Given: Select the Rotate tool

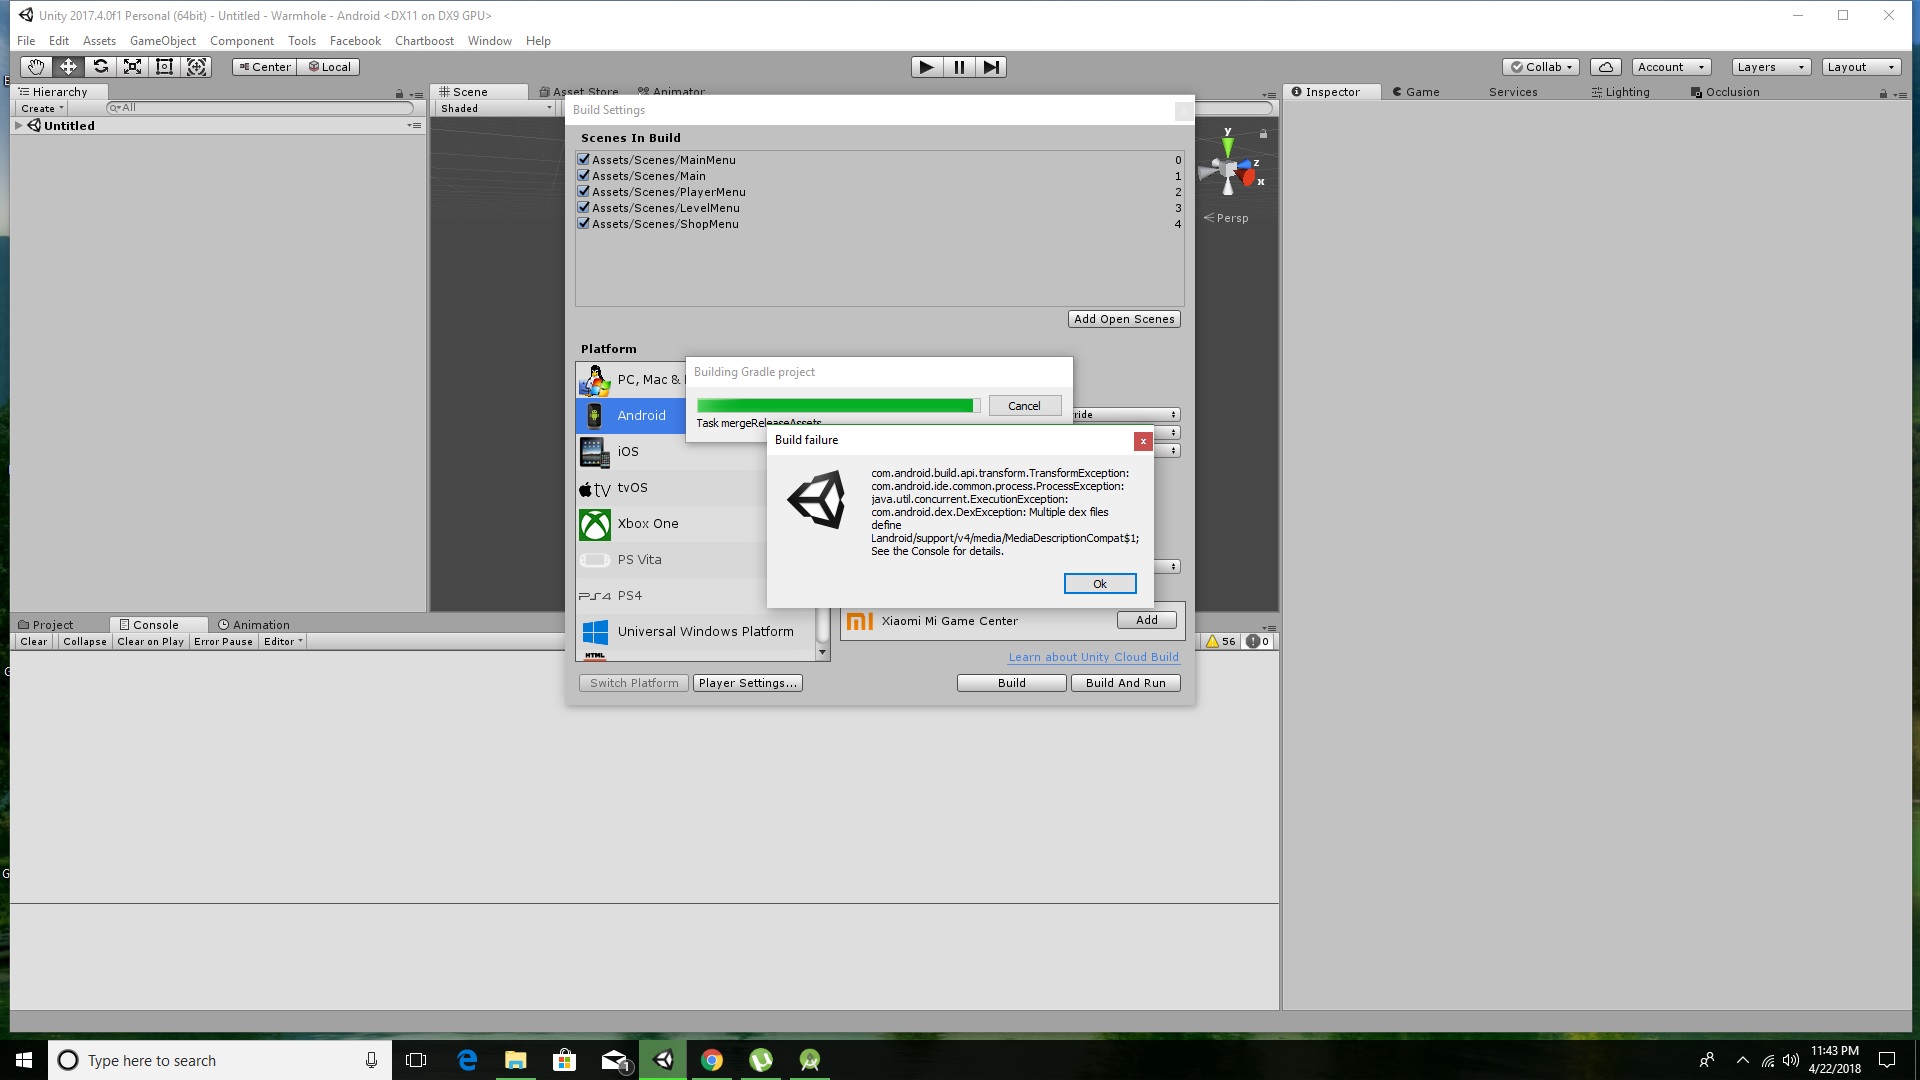Looking at the screenshot, I should coord(100,67).
